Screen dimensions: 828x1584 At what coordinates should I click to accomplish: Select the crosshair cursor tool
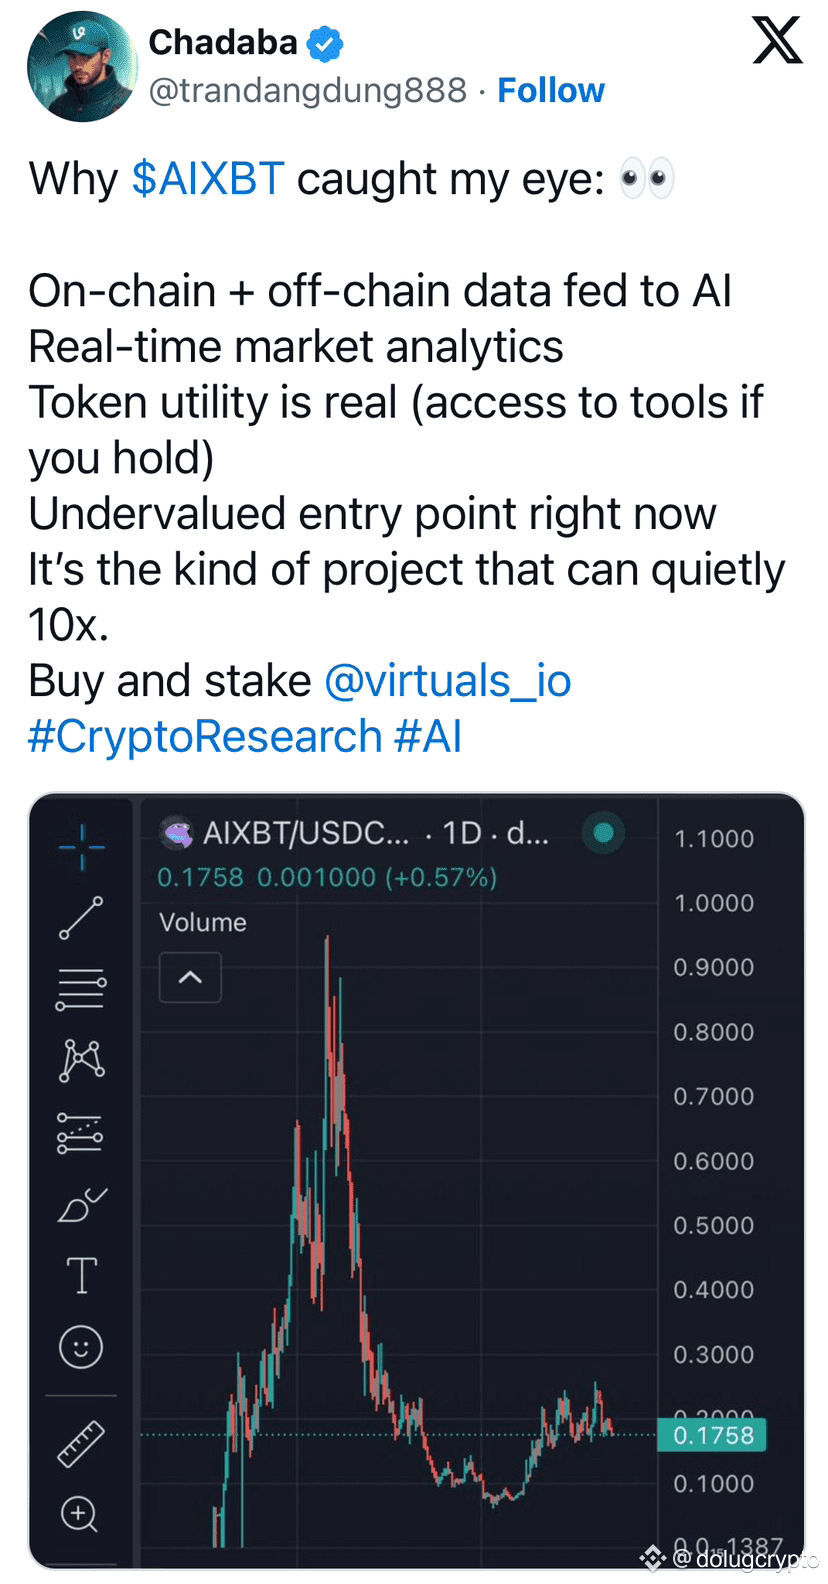point(81,847)
